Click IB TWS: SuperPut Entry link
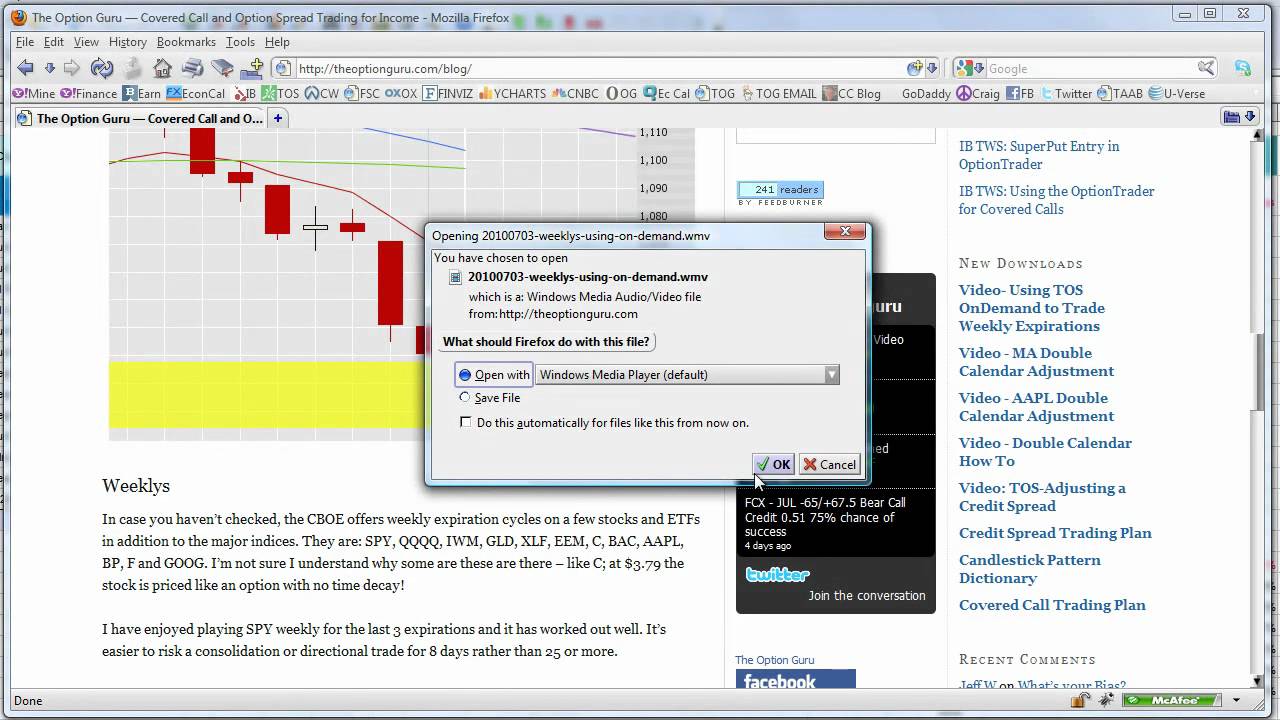 (x=1039, y=155)
